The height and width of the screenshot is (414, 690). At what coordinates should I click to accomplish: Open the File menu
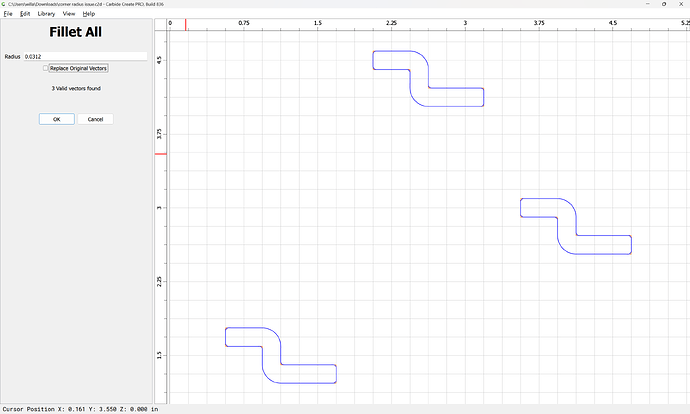[x=8, y=13]
